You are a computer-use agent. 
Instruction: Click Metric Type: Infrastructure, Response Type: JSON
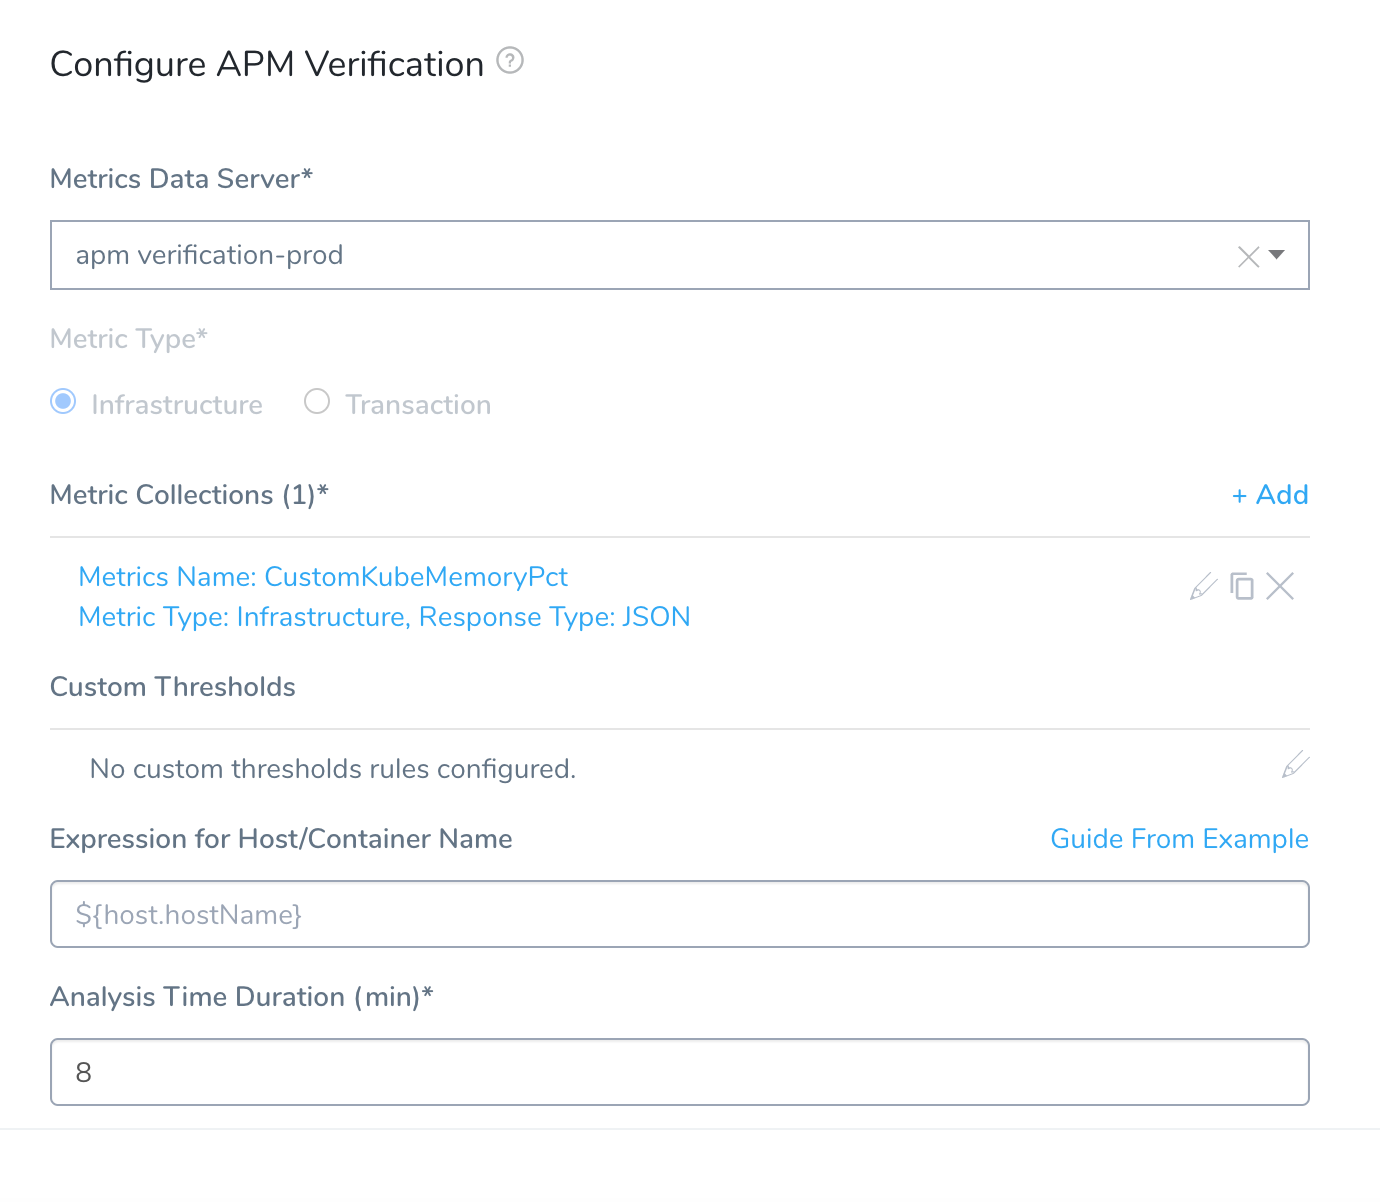(x=385, y=617)
